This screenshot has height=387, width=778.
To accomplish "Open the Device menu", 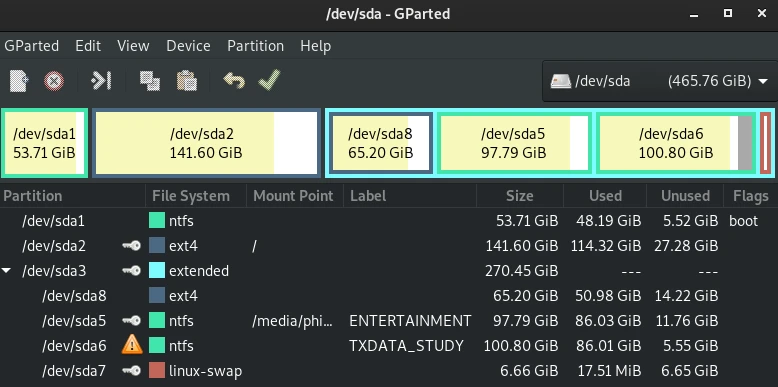I will [x=188, y=46].
